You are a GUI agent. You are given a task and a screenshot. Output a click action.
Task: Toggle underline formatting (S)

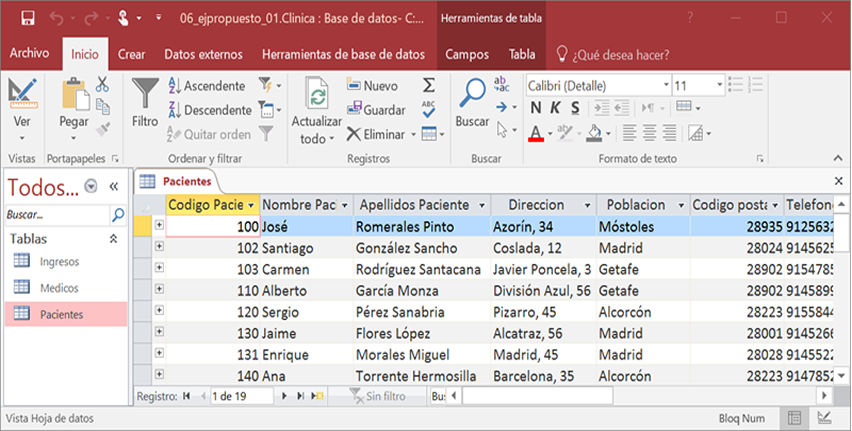574,108
